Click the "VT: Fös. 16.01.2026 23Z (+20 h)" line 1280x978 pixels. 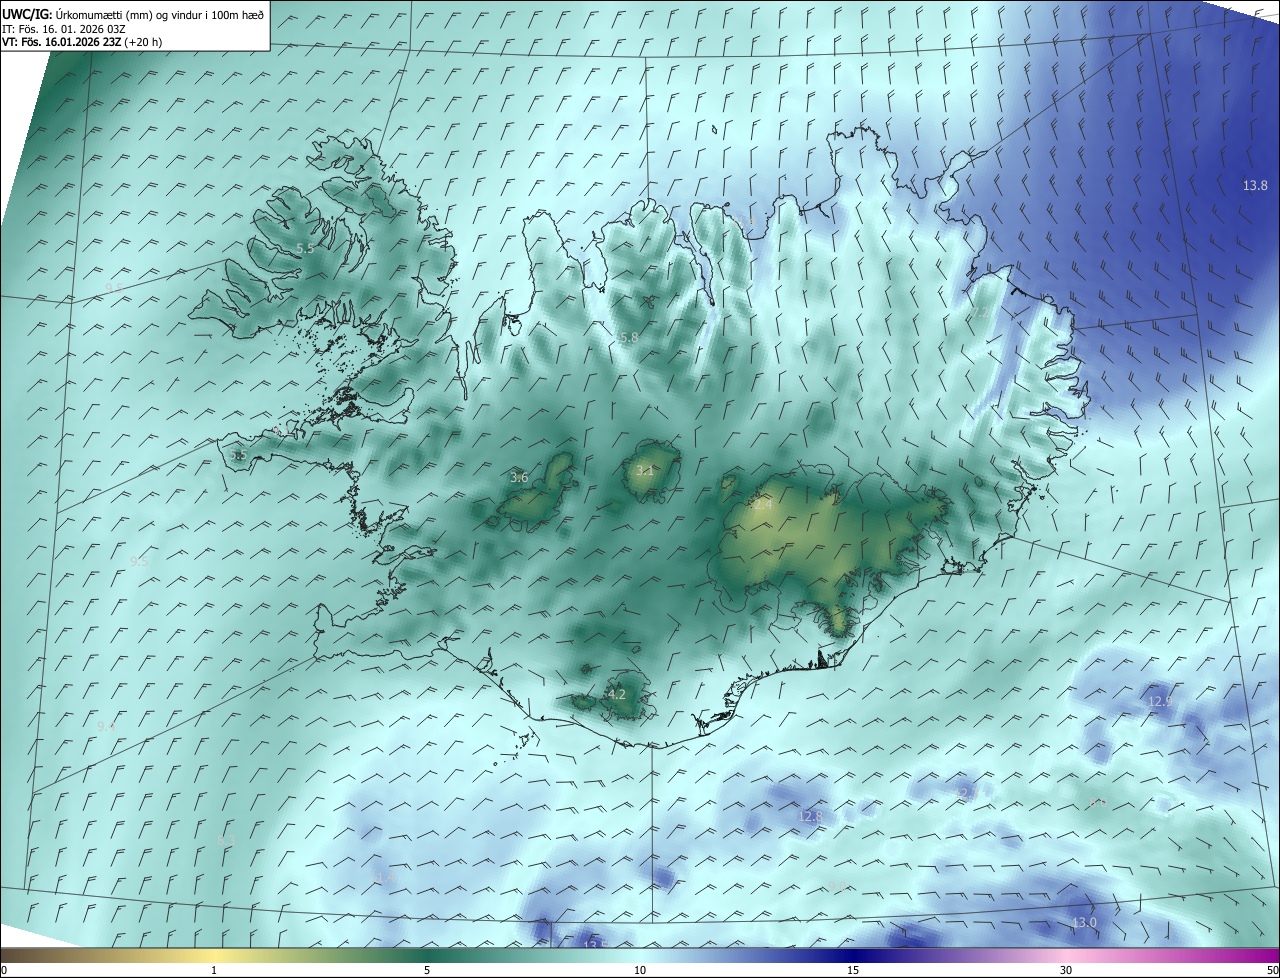(83, 42)
